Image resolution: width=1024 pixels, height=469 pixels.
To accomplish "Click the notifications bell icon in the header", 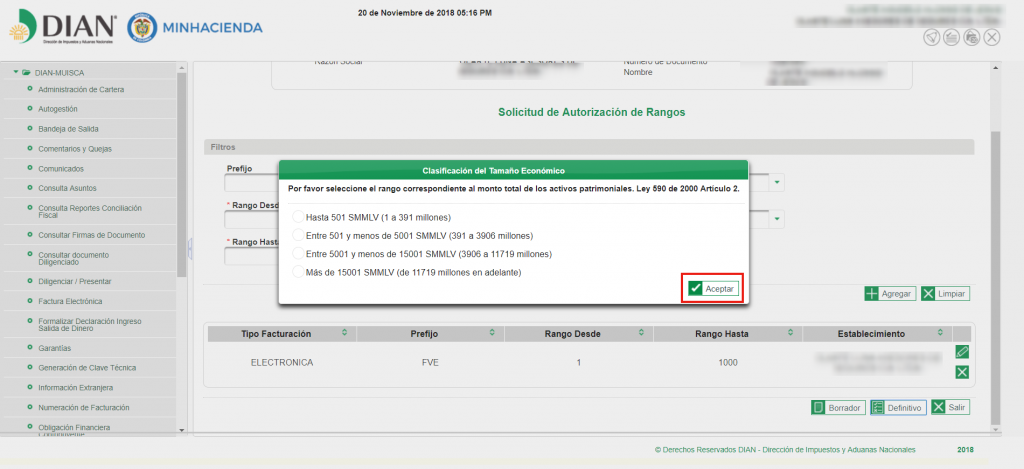I will (931, 37).
